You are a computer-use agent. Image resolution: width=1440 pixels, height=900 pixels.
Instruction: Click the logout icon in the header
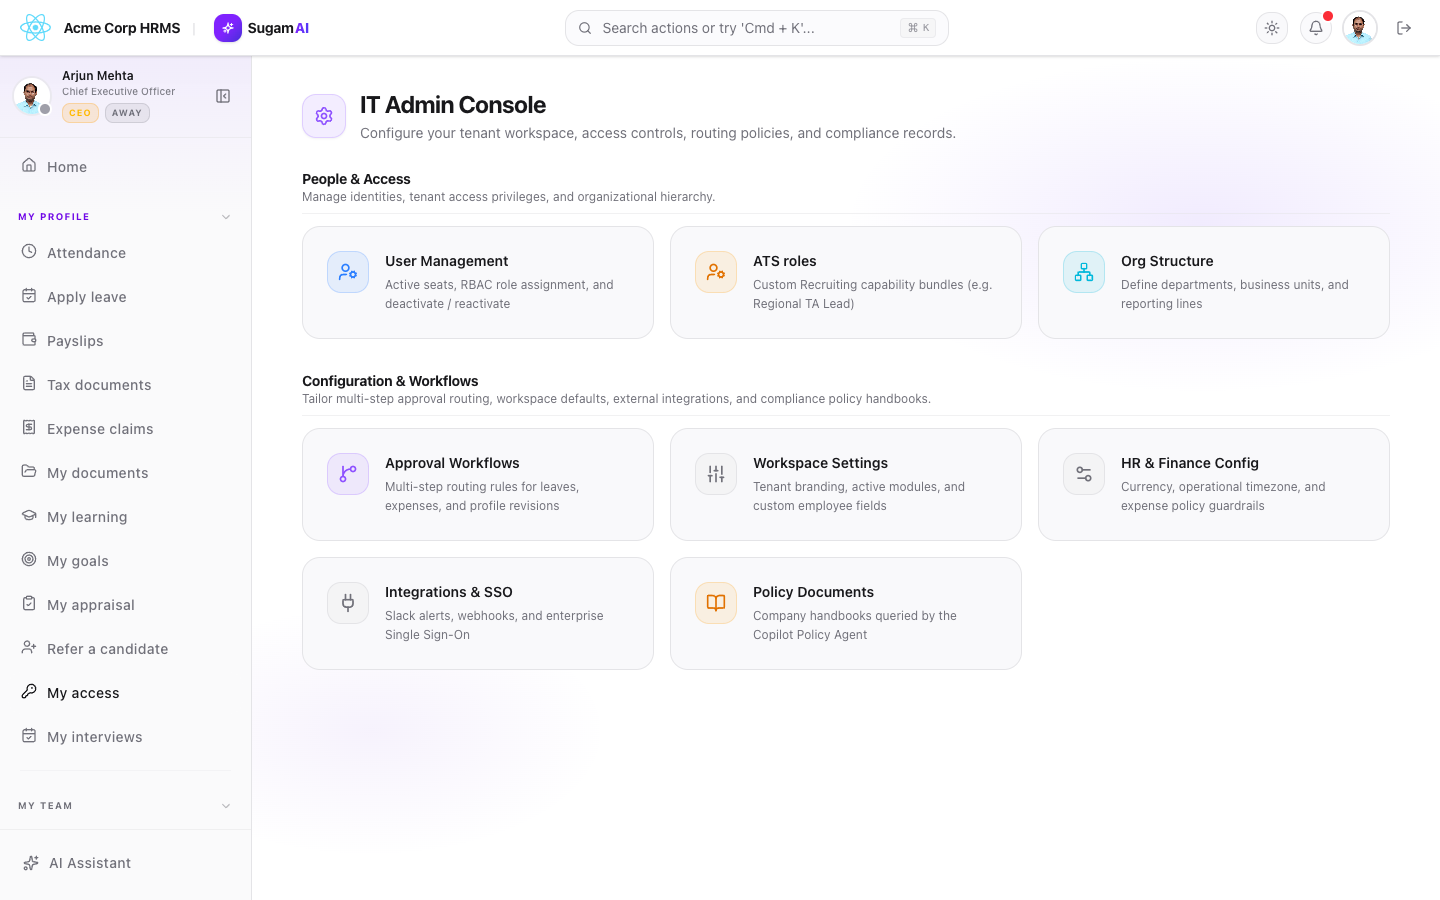click(1404, 28)
